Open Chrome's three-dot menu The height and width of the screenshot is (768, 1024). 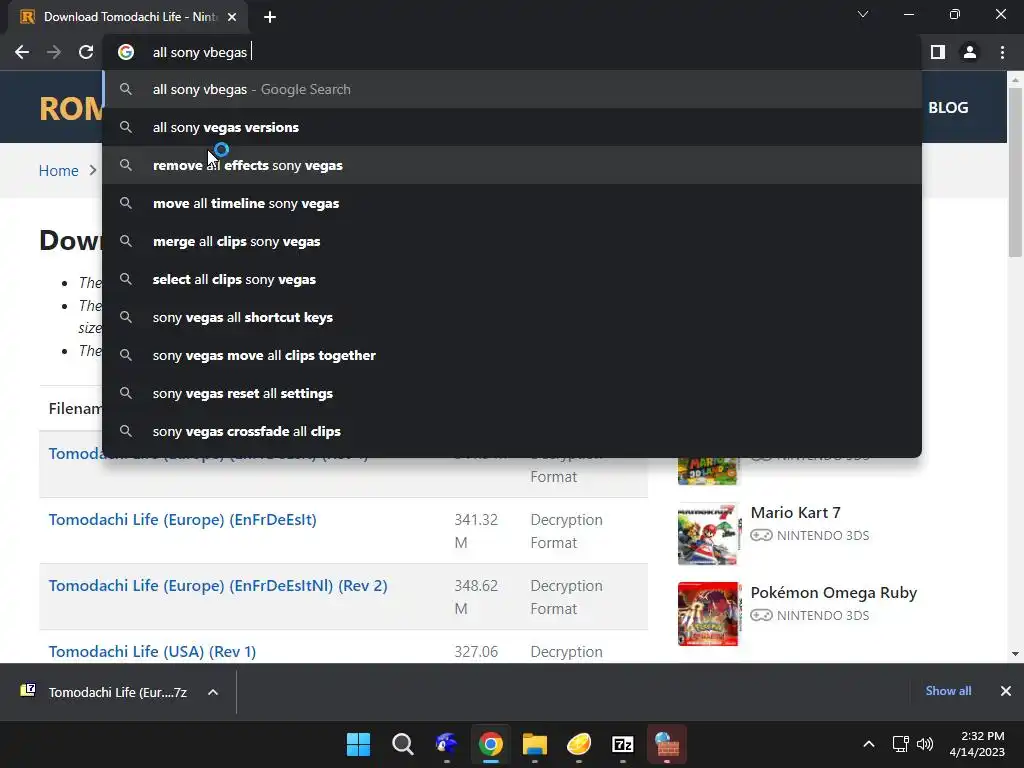click(x=1002, y=52)
